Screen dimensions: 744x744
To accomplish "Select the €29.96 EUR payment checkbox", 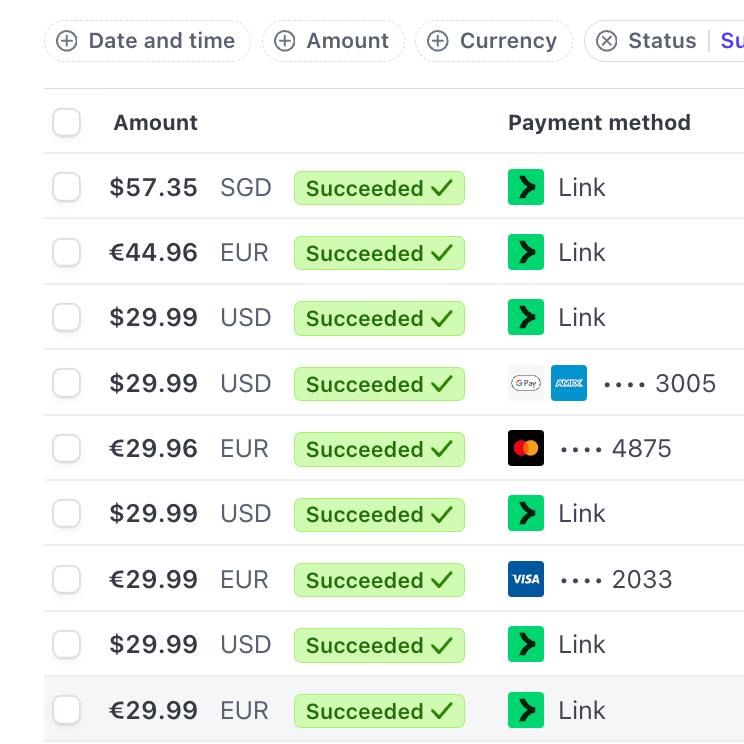I will [67, 448].
